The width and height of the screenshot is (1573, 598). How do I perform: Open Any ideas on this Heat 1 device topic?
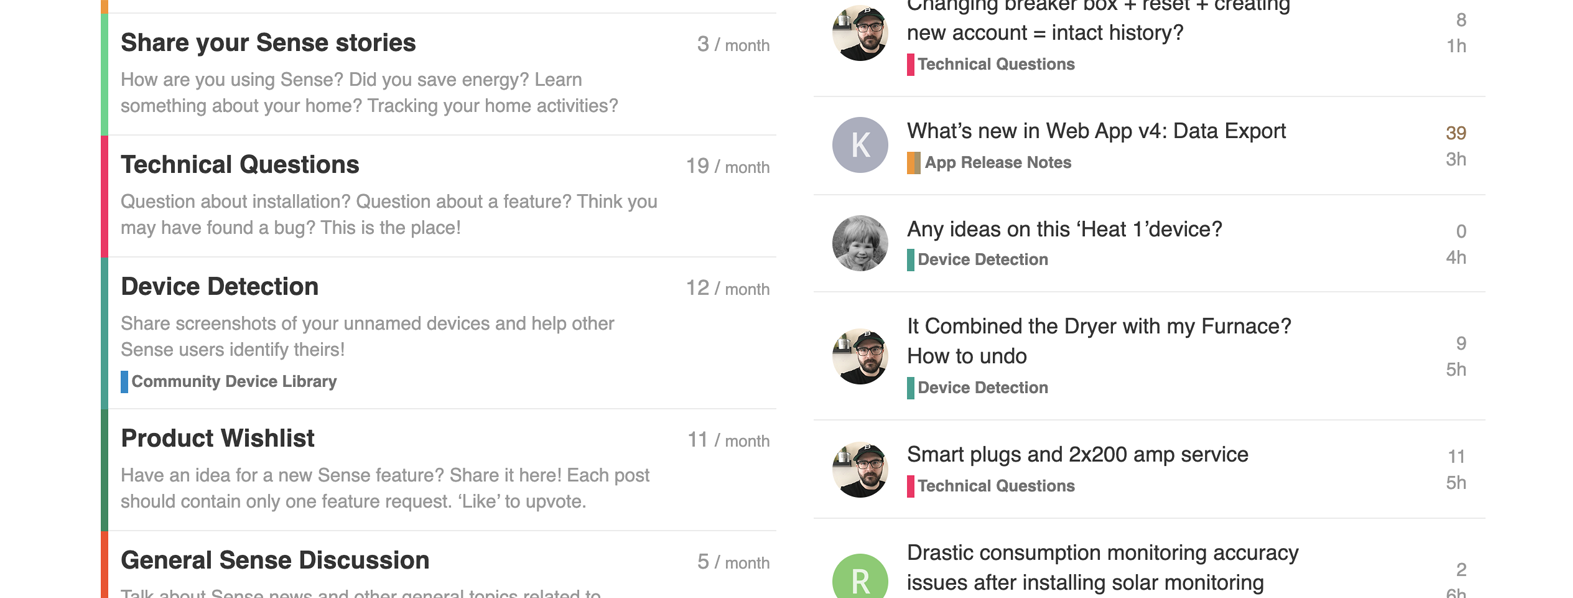(x=1064, y=229)
